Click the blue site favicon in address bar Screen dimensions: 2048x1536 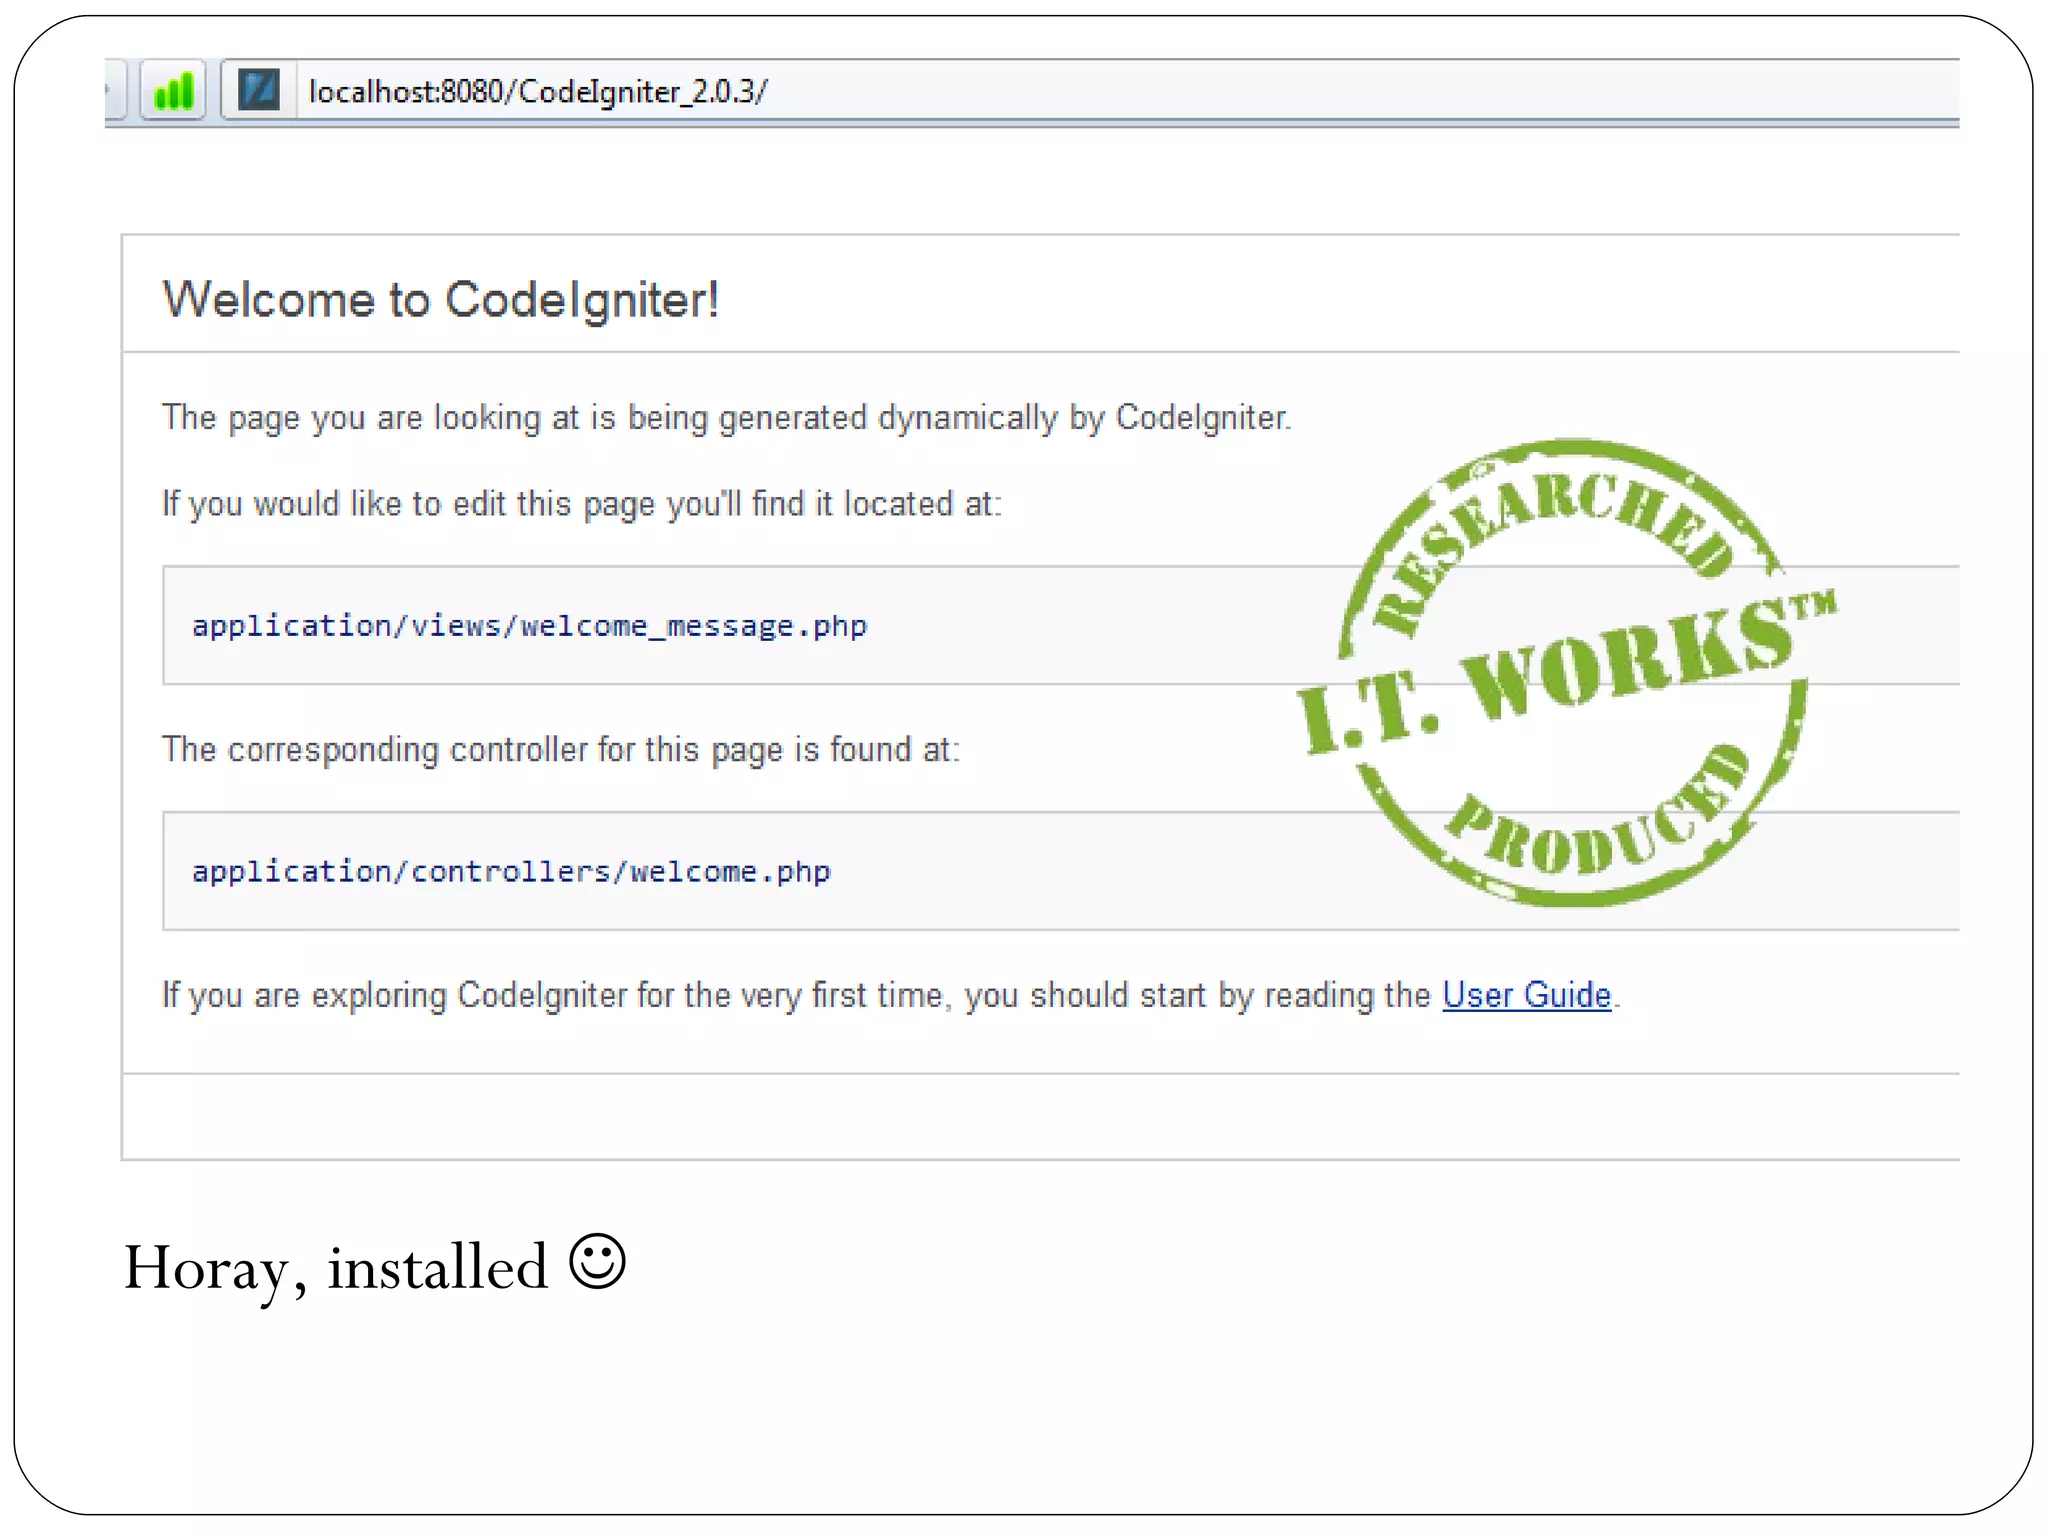click(x=258, y=91)
